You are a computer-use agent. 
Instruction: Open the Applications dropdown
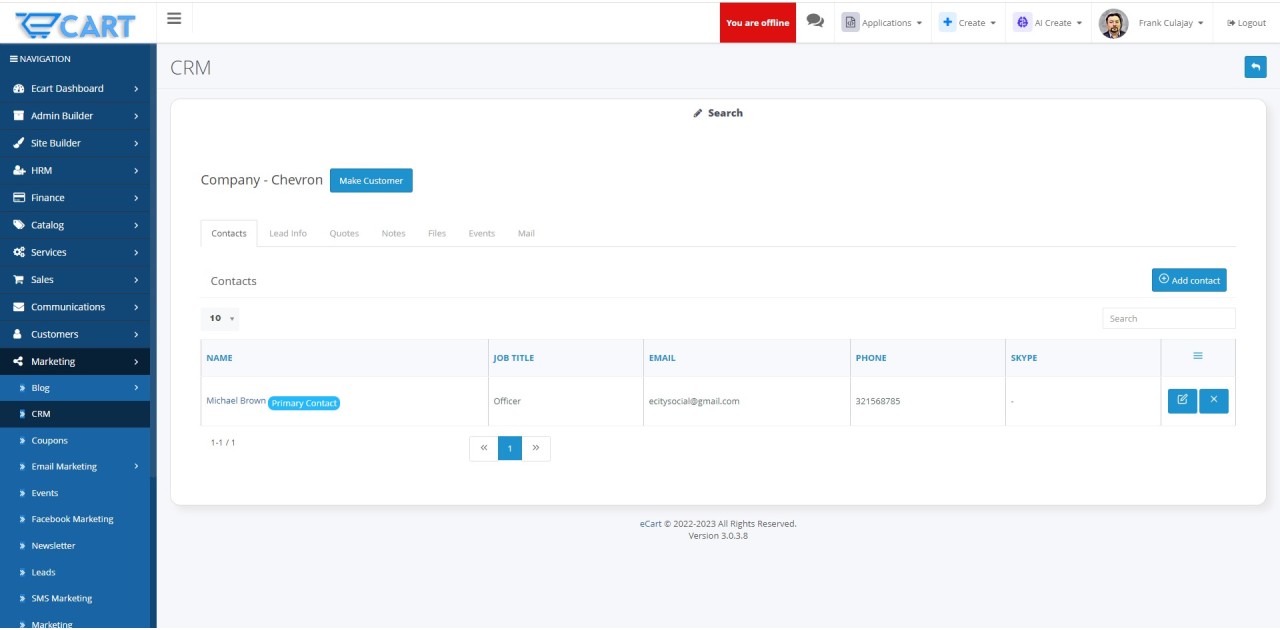[881, 22]
